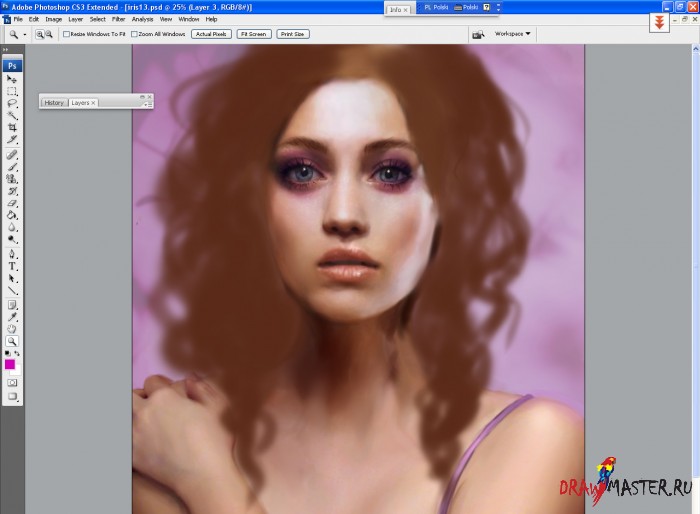This screenshot has width=700, height=514.
Task: Open the Workspace dropdown
Action: tap(512, 34)
